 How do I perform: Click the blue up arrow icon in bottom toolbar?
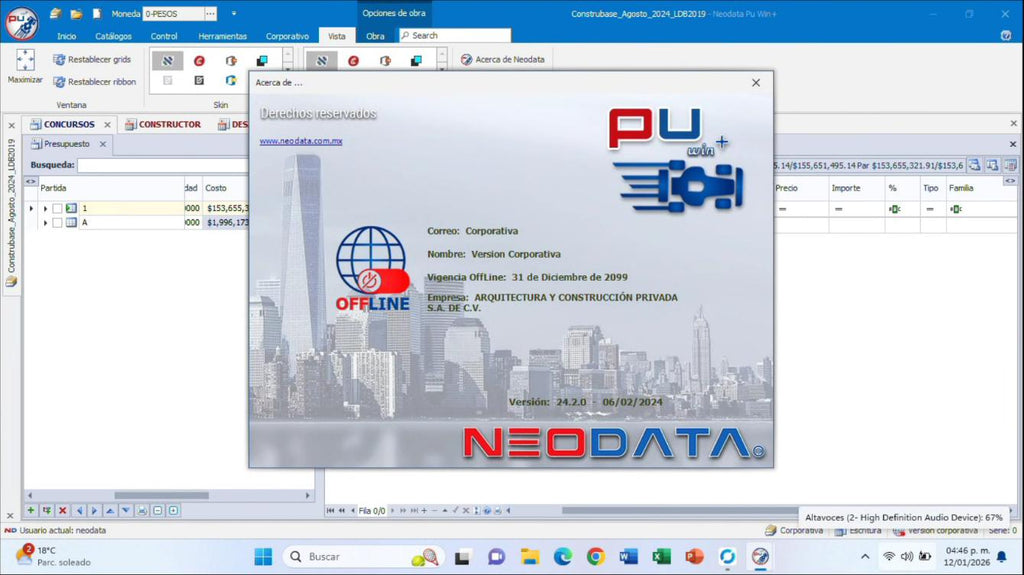pyautogui.click(x=110, y=510)
